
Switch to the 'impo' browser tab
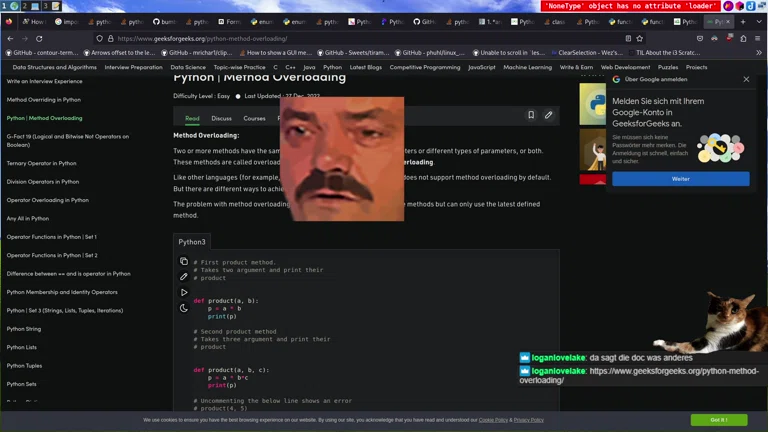click(67, 22)
